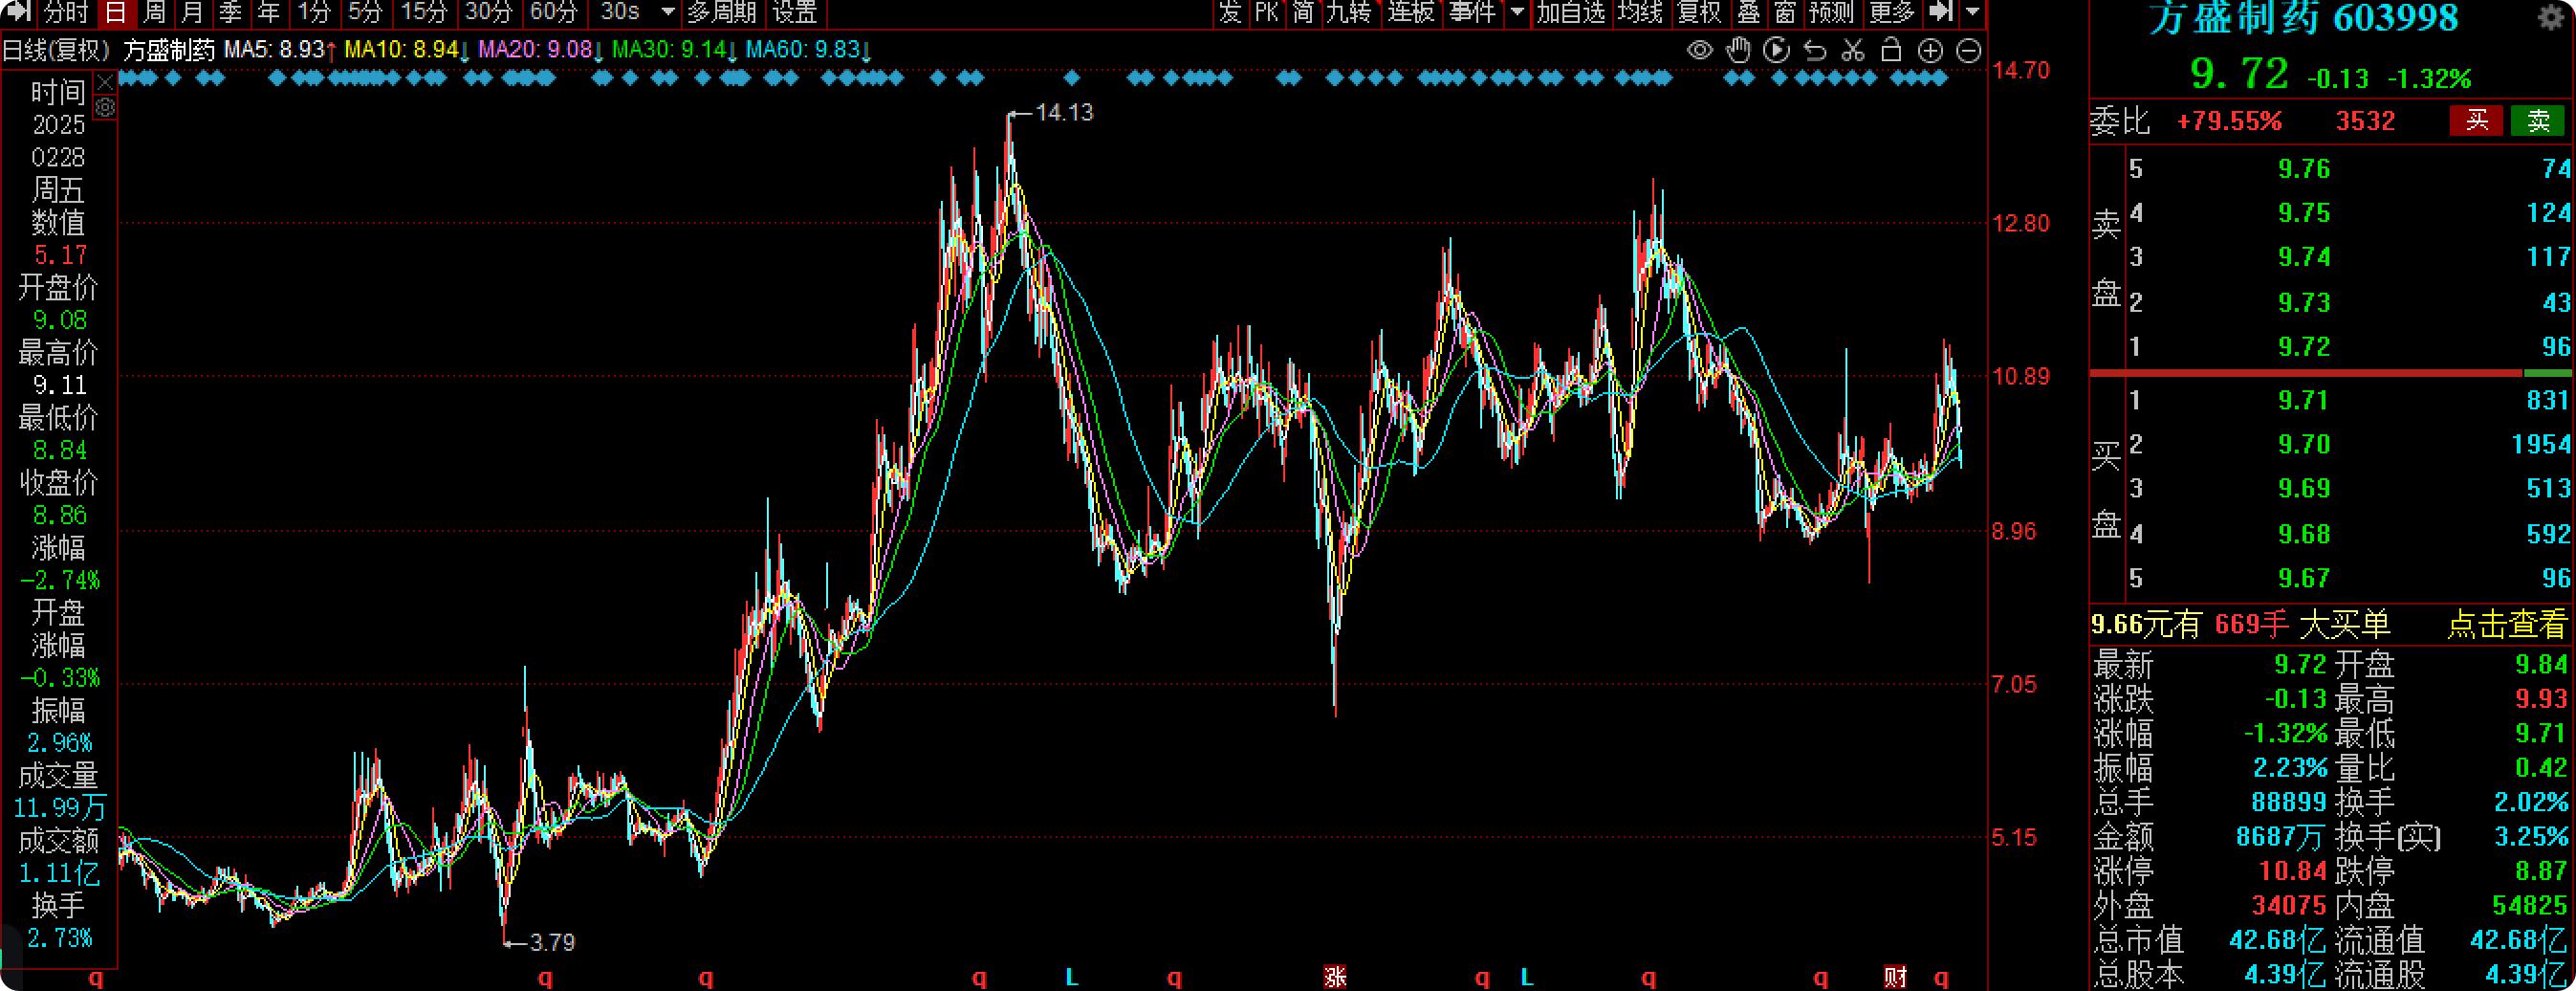Click the 14.13 high price marker
The image size is (2576, 991).
1064,112
